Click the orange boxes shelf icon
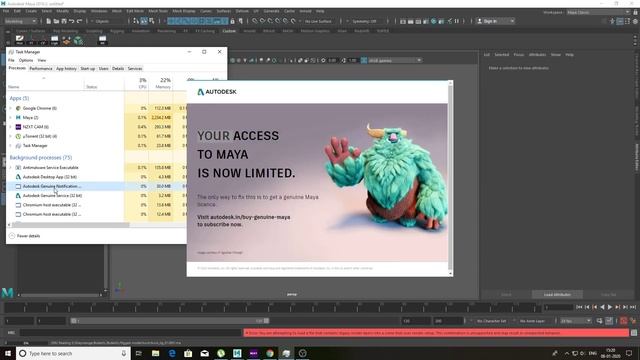Viewport: 640px width, 360px height. pyautogui.click(x=67, y=40)
